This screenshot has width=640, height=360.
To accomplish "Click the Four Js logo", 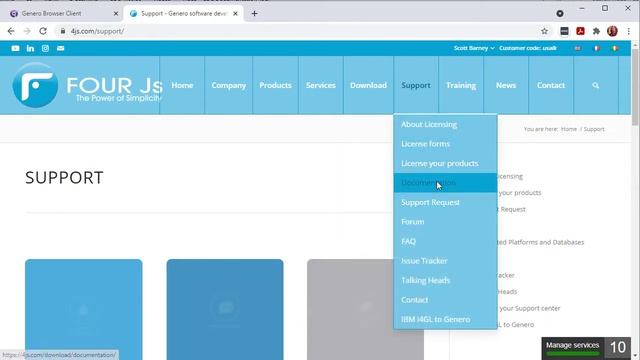I will [87, 85].
